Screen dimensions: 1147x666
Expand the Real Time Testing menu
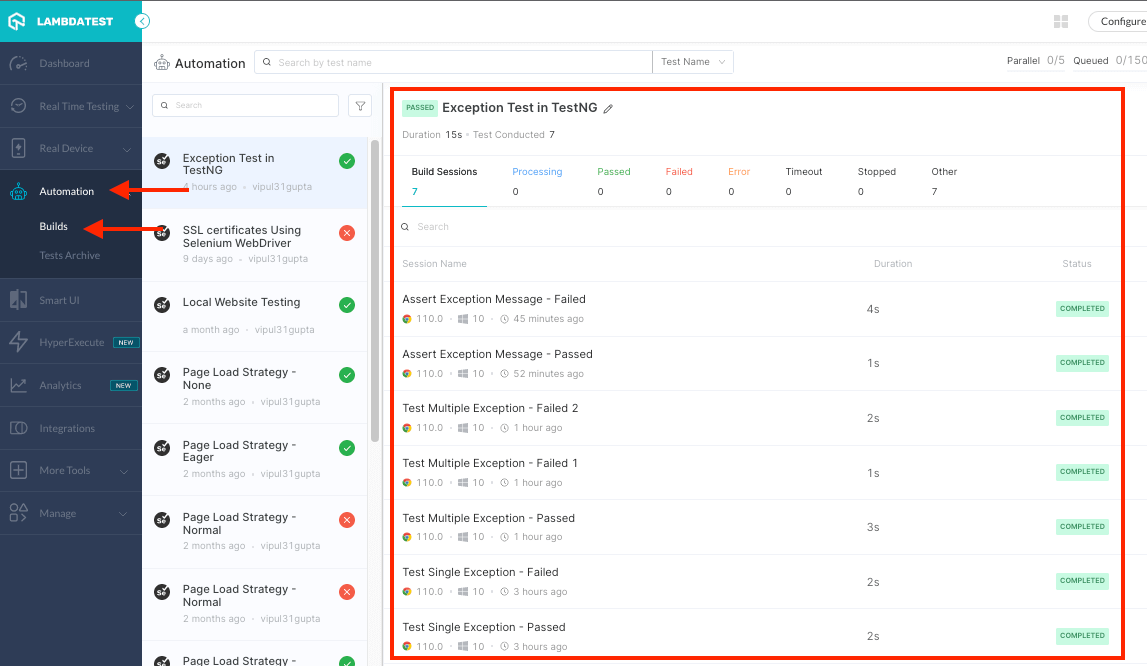tap(79, 107)
